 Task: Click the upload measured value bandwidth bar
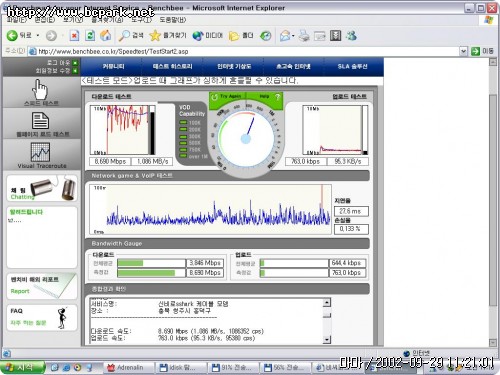[294, 273]
